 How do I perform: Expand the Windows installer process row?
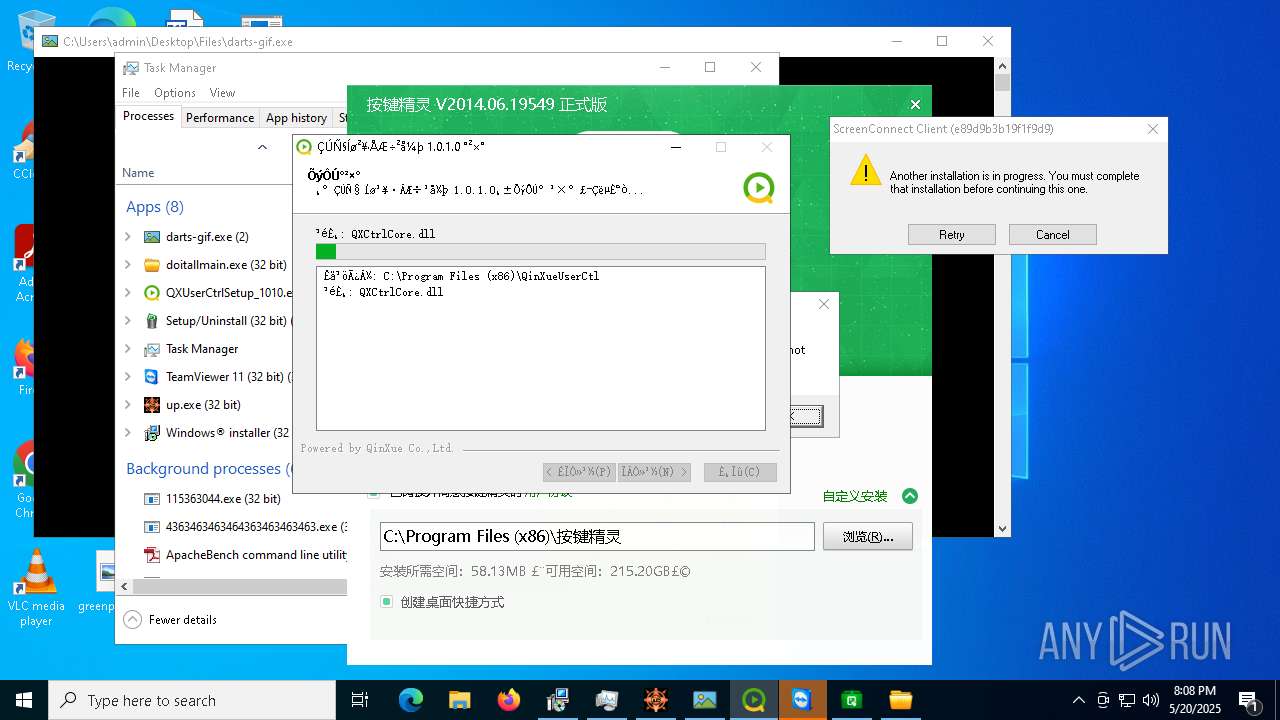coord(128,433)
